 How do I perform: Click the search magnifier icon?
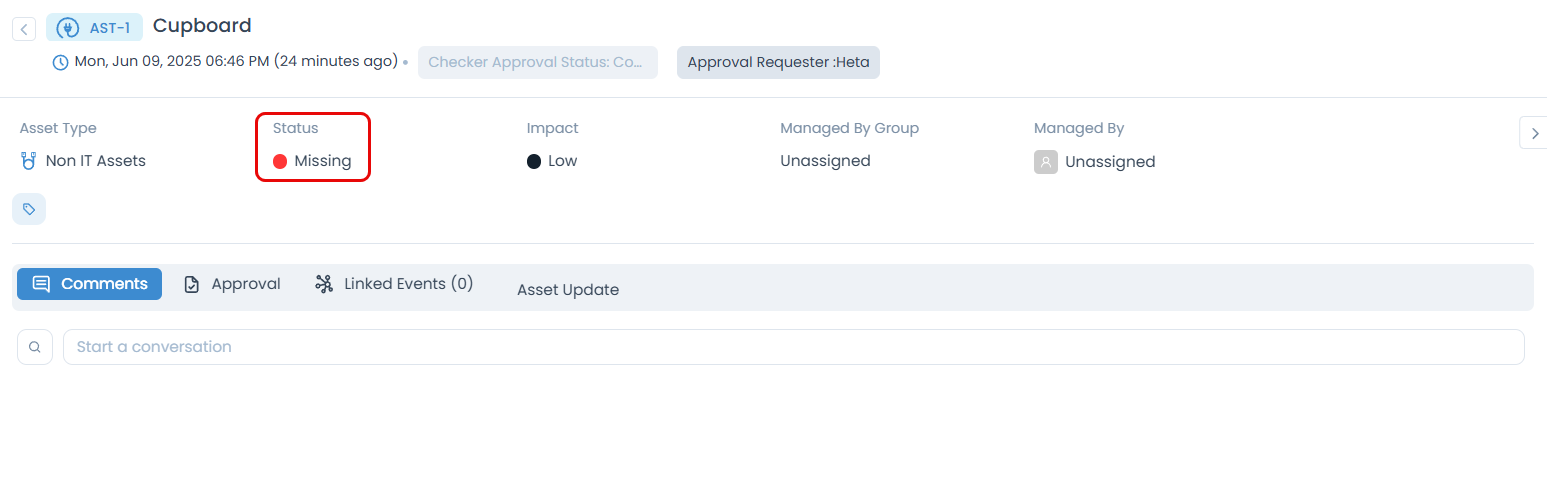(x=35, y=347)
